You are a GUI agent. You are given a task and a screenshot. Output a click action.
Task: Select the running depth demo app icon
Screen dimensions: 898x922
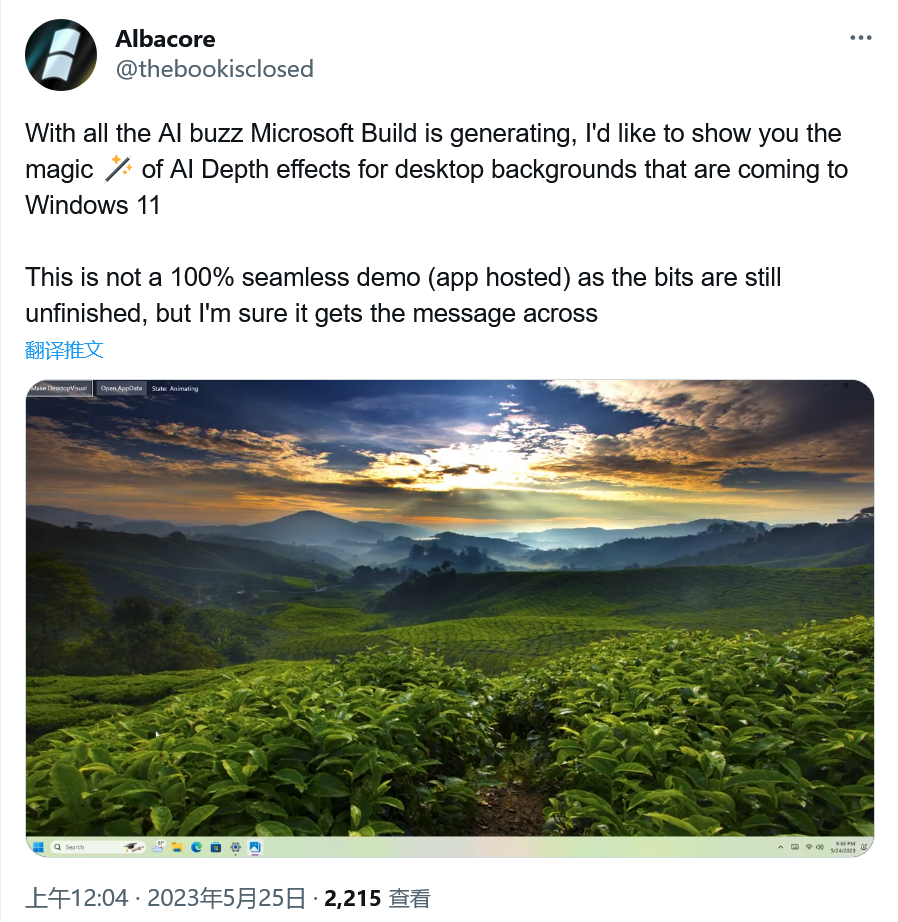click(x=255, y=847)
